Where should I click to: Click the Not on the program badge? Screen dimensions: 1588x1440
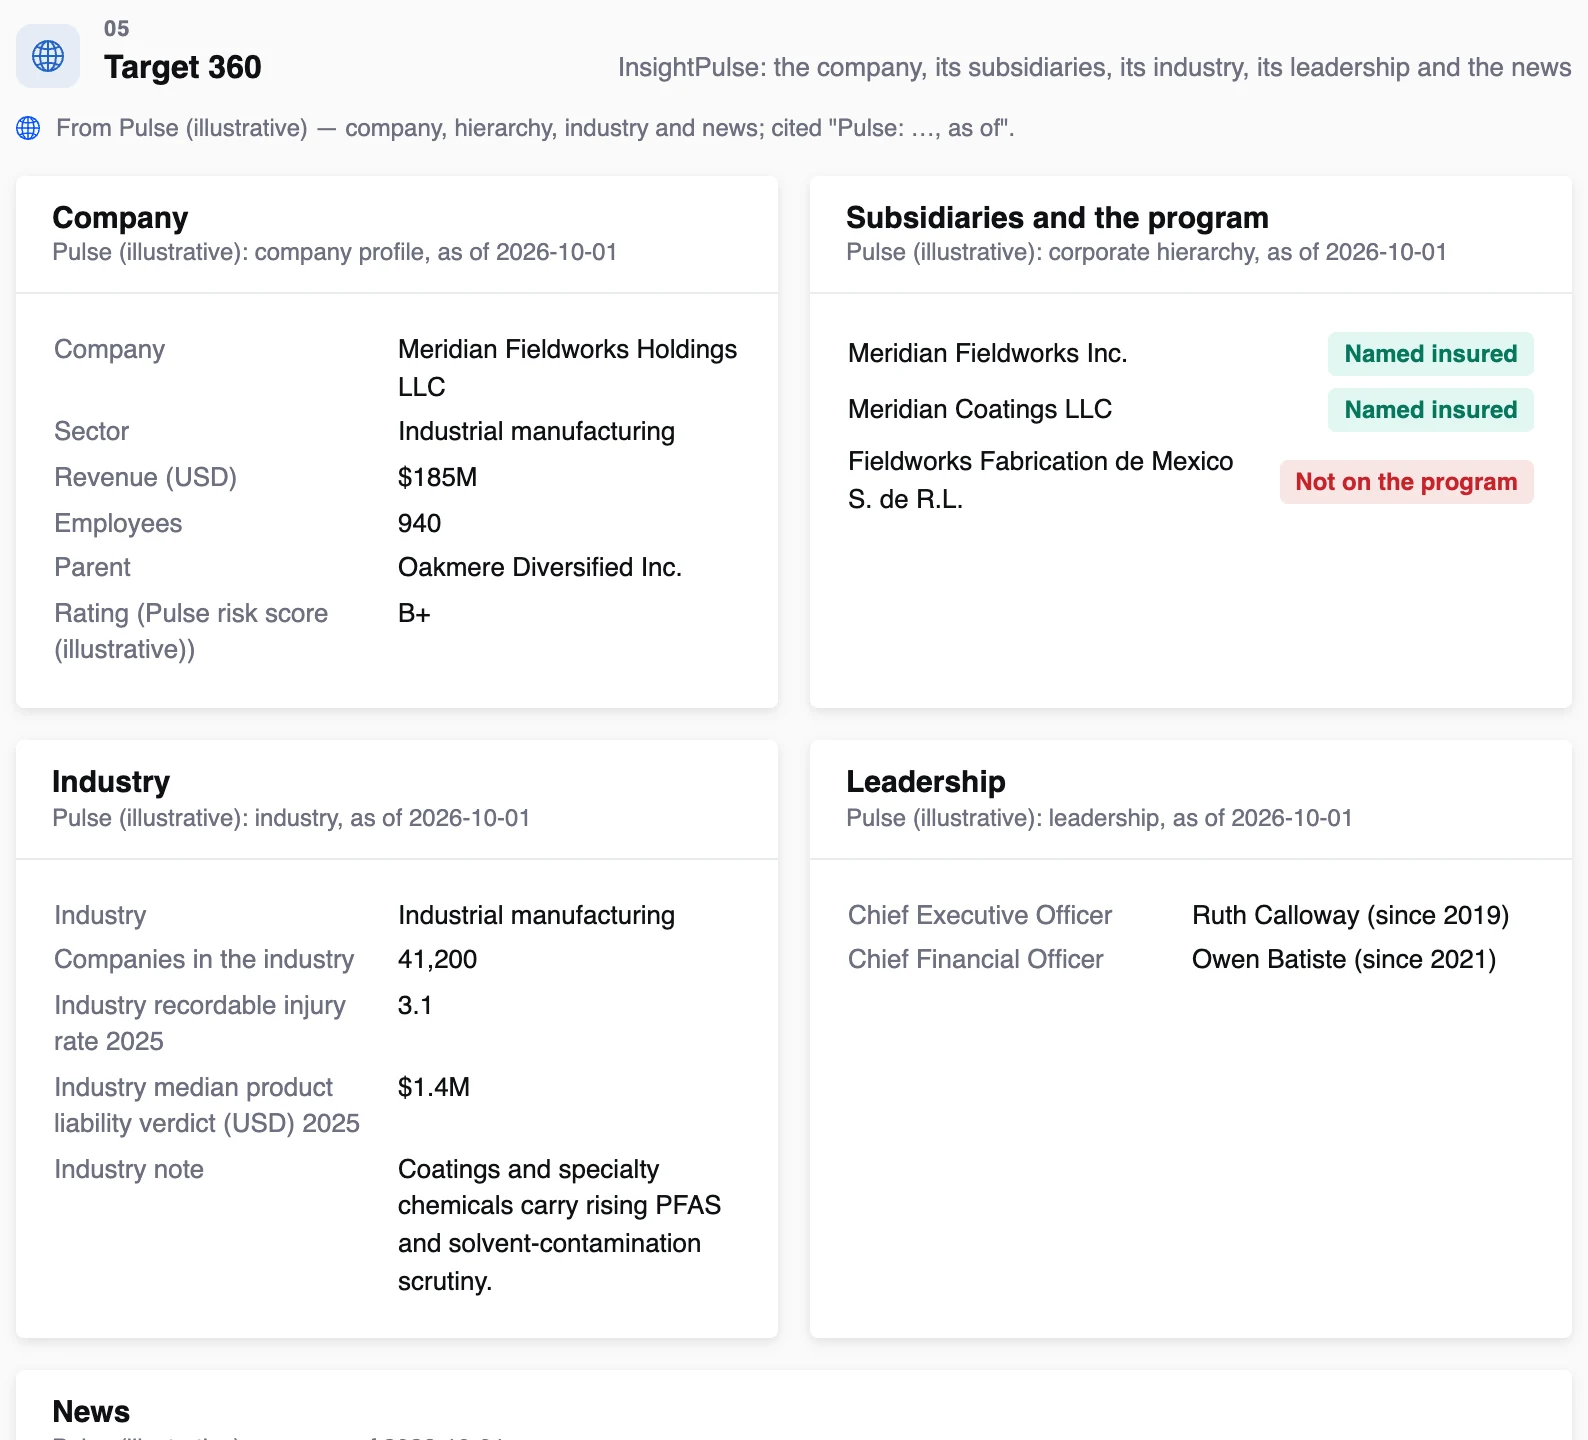pos(1406,482)
